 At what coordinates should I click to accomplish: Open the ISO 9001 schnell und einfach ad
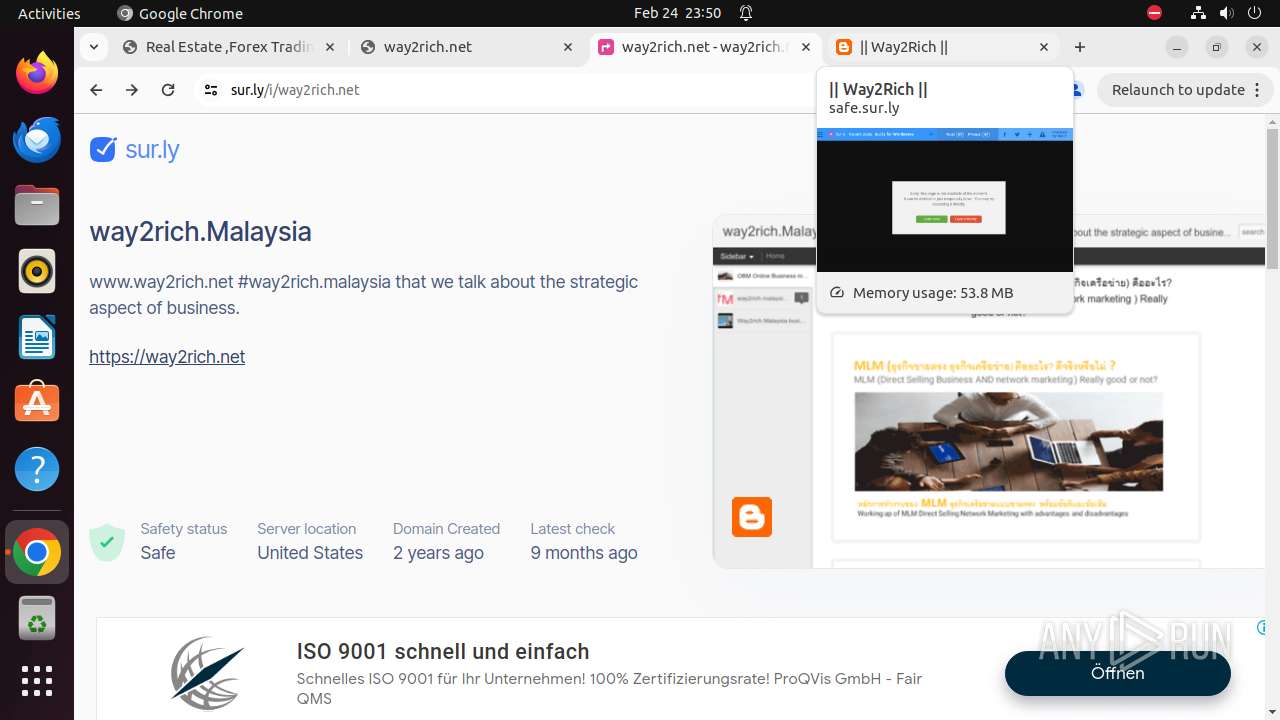443,652
